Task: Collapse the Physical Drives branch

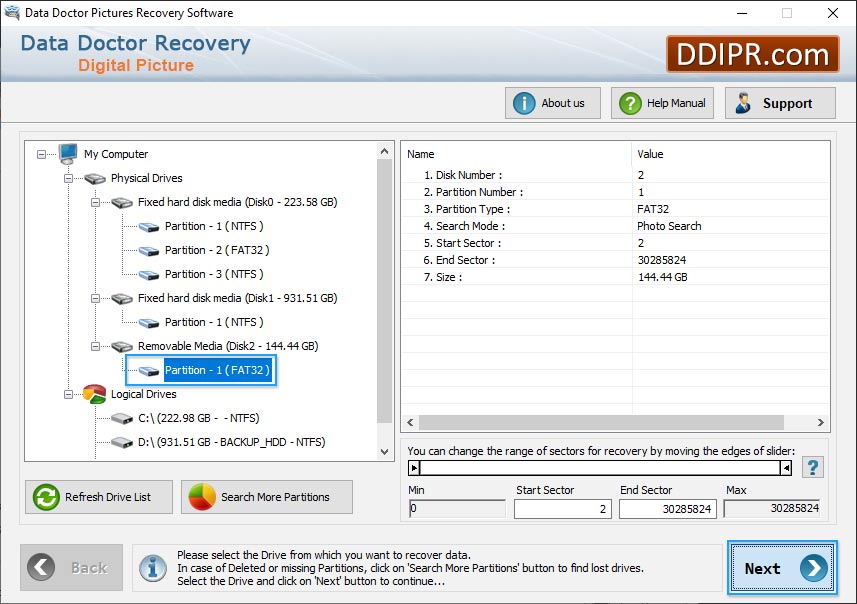Action: point(68,178)
